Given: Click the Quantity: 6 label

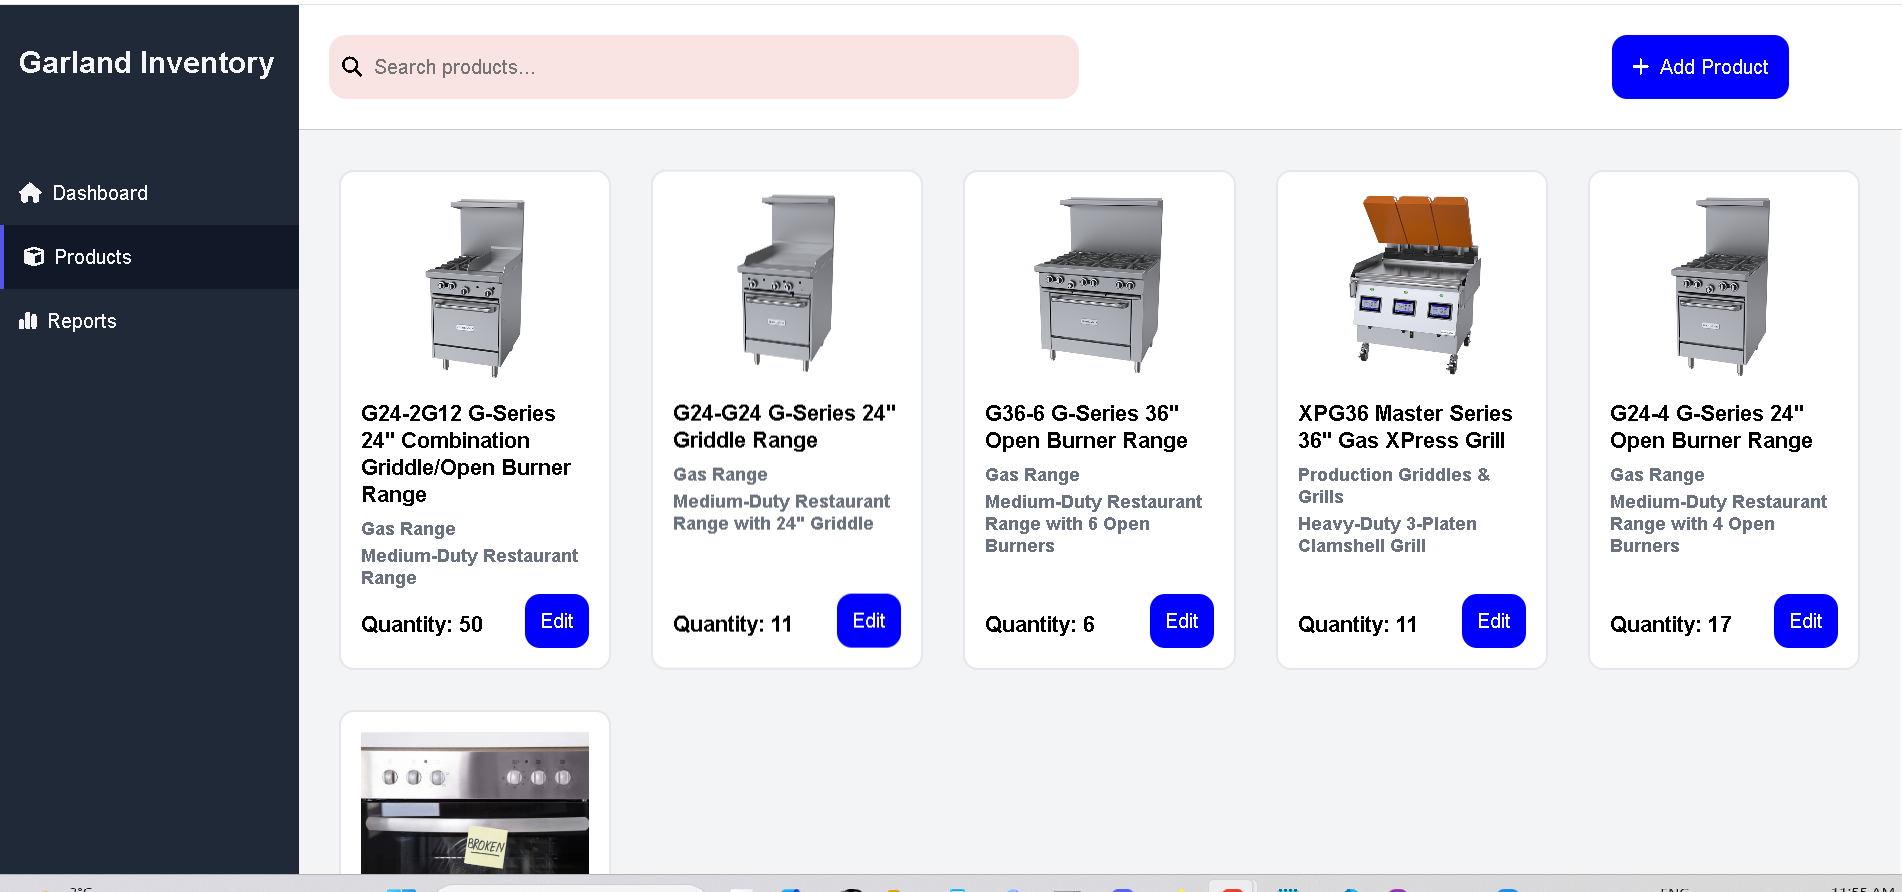Looking at the screenshot, I should [1040, 624].
